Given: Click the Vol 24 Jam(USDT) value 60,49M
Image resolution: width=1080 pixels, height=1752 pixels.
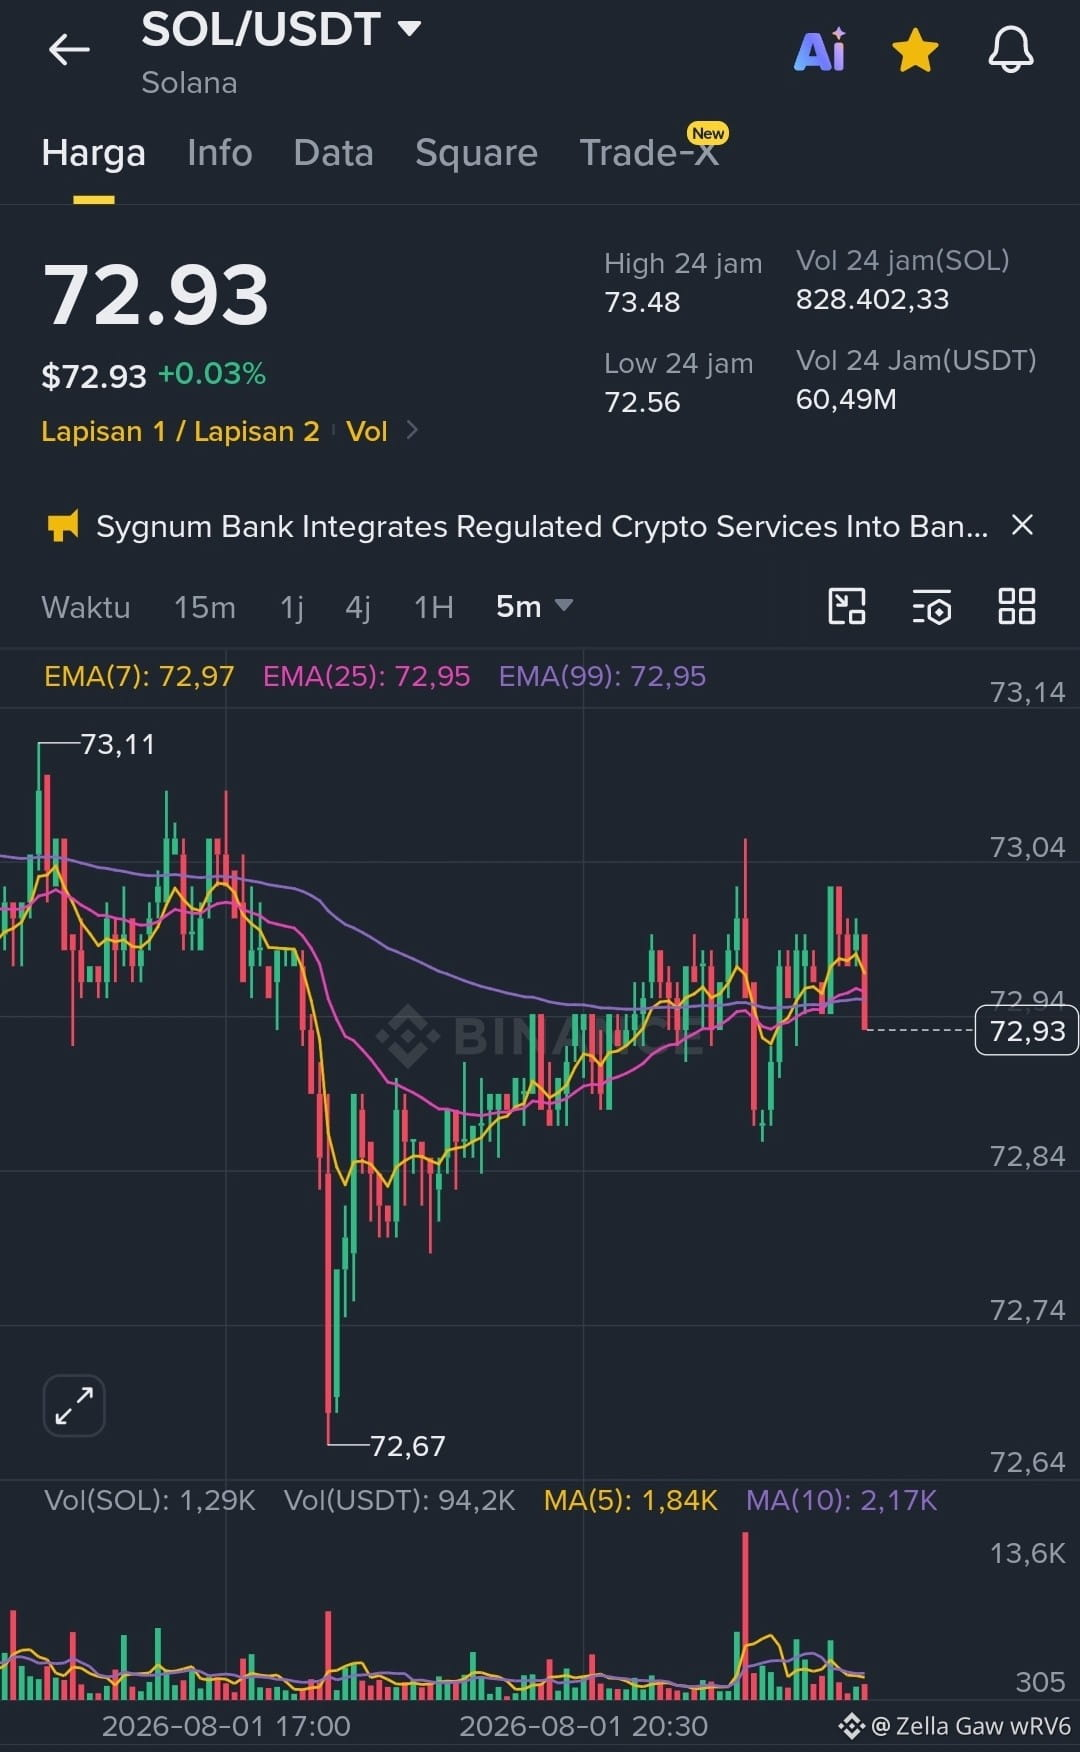Looking at the screenshot, I should tap(846, 399).
